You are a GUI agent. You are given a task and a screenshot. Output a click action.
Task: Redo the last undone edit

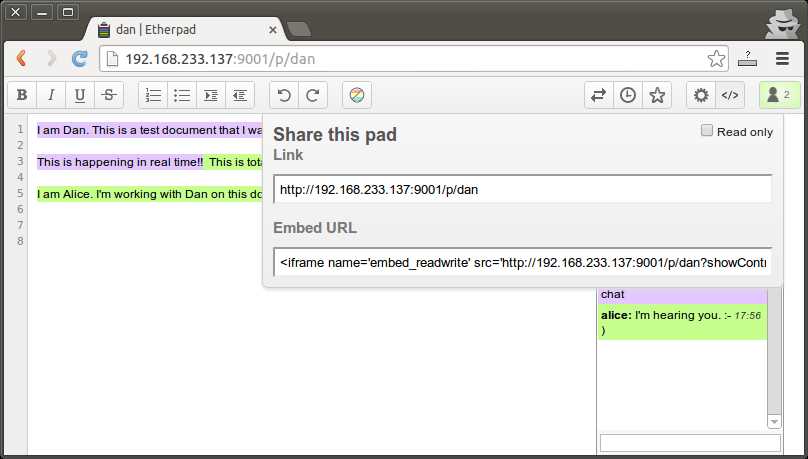pos(313,95)
